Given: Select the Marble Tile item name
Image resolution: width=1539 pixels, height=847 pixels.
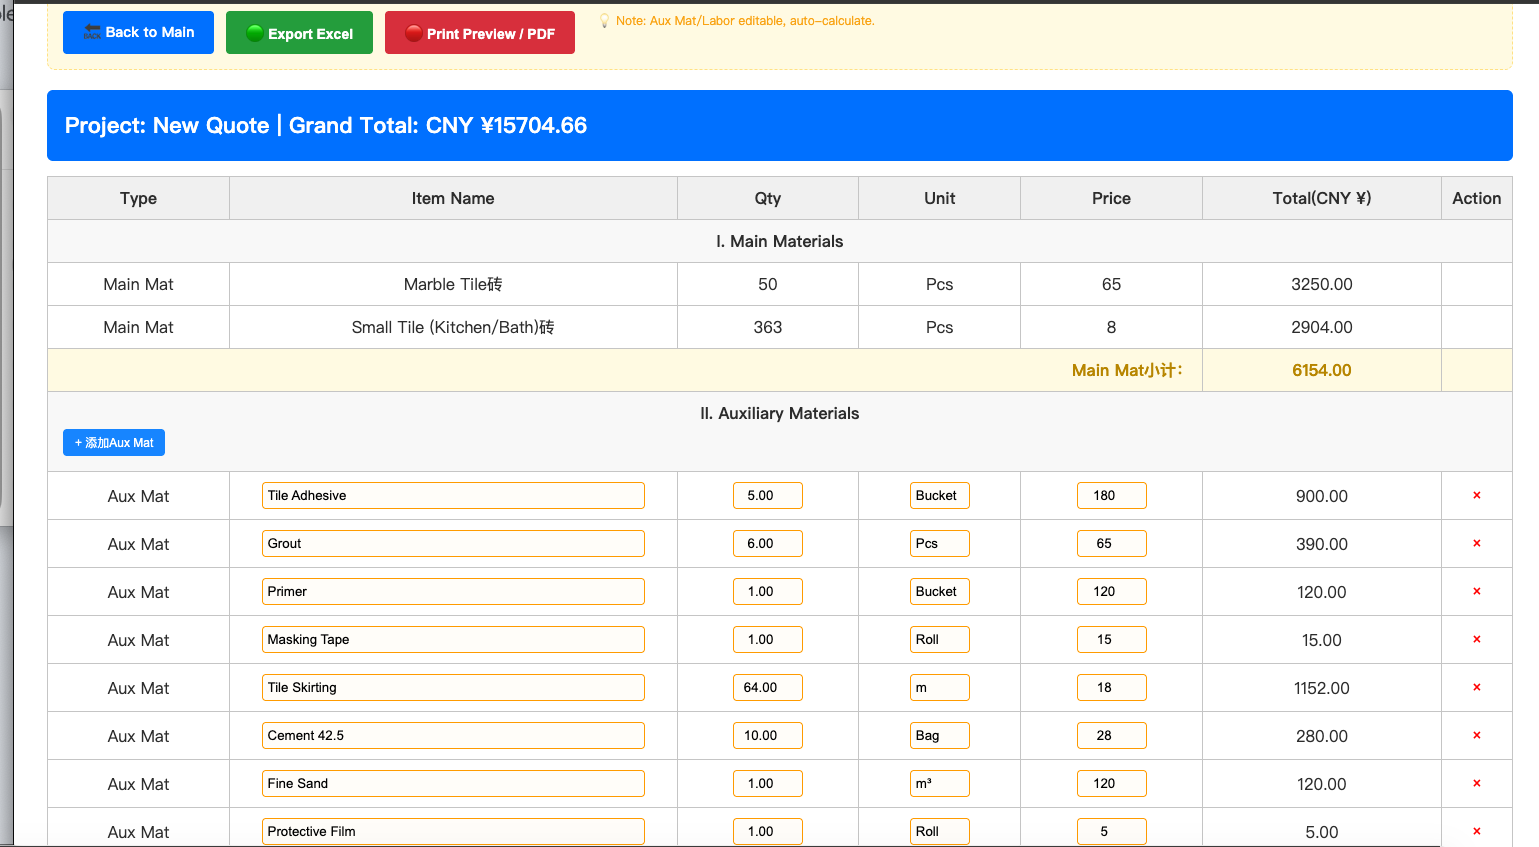Looking at the screenshot, I should [453, 285].
